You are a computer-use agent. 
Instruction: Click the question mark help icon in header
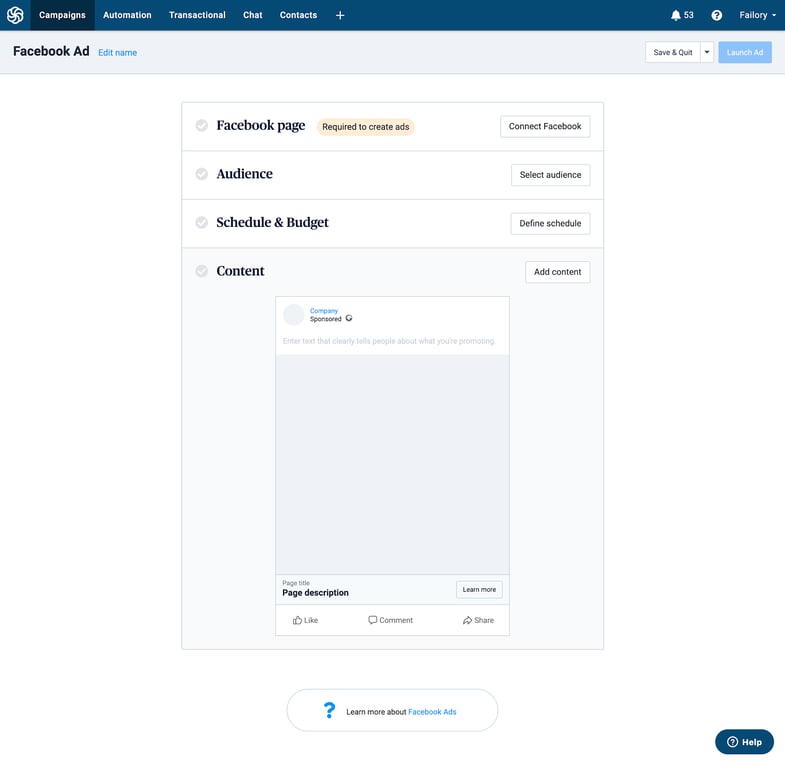point(716,15)
